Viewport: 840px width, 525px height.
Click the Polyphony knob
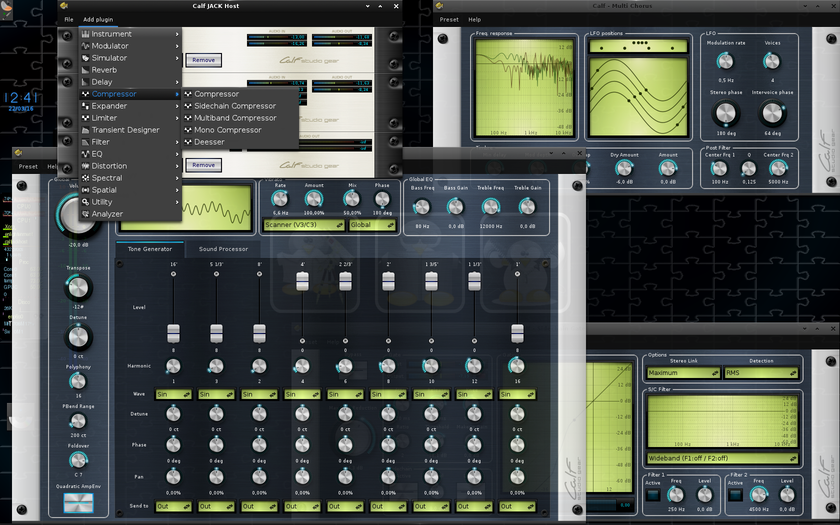[x=78, y=381]
